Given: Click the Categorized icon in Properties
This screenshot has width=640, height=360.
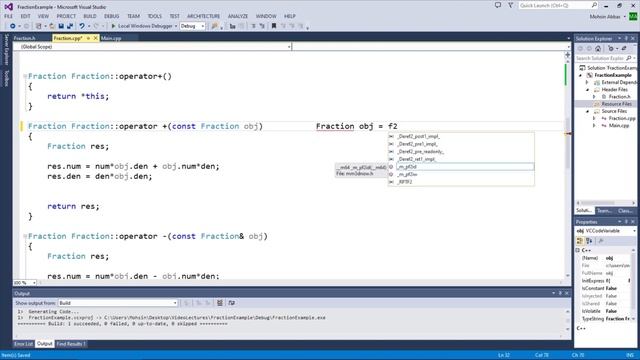Looking at the screenshot, I should (x=580, y=241).
